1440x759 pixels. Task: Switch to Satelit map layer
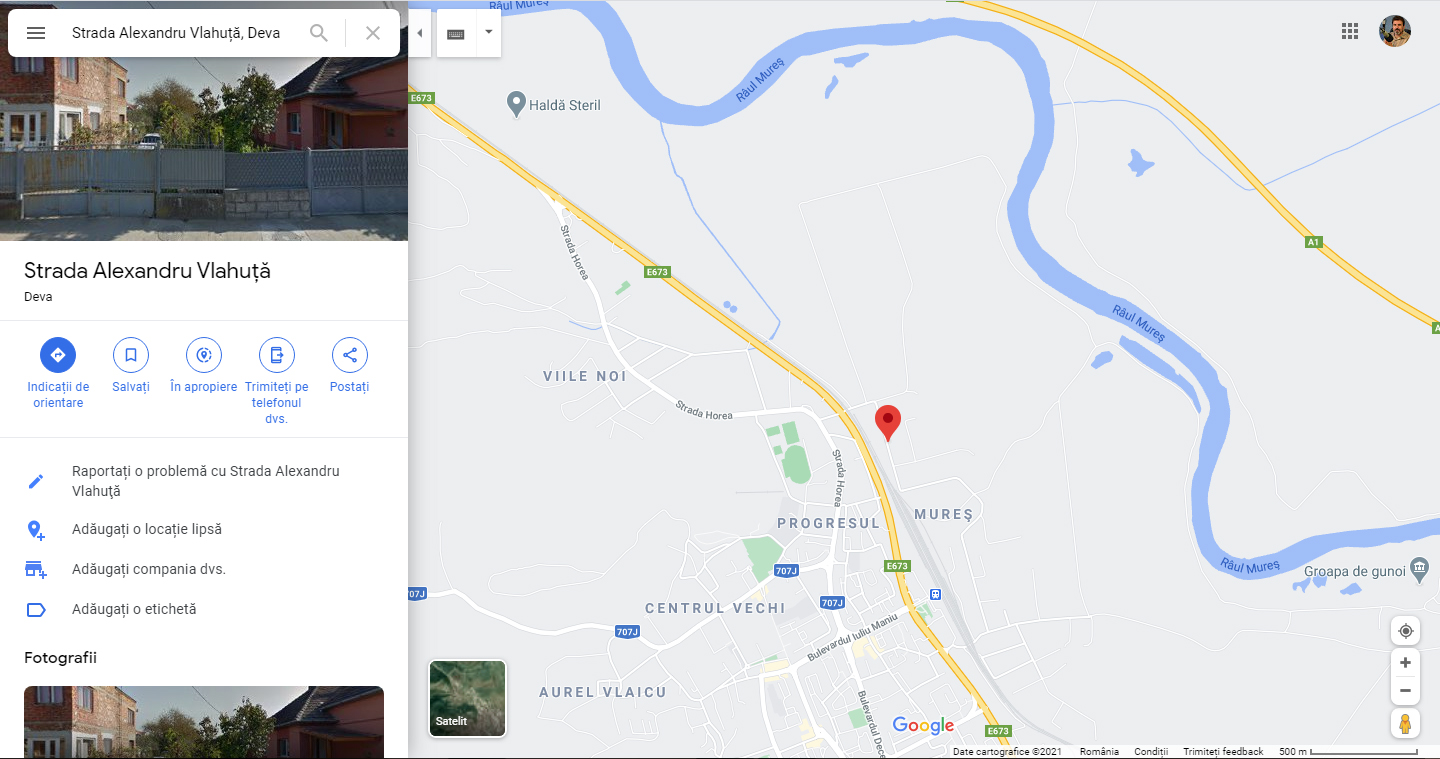467,698
